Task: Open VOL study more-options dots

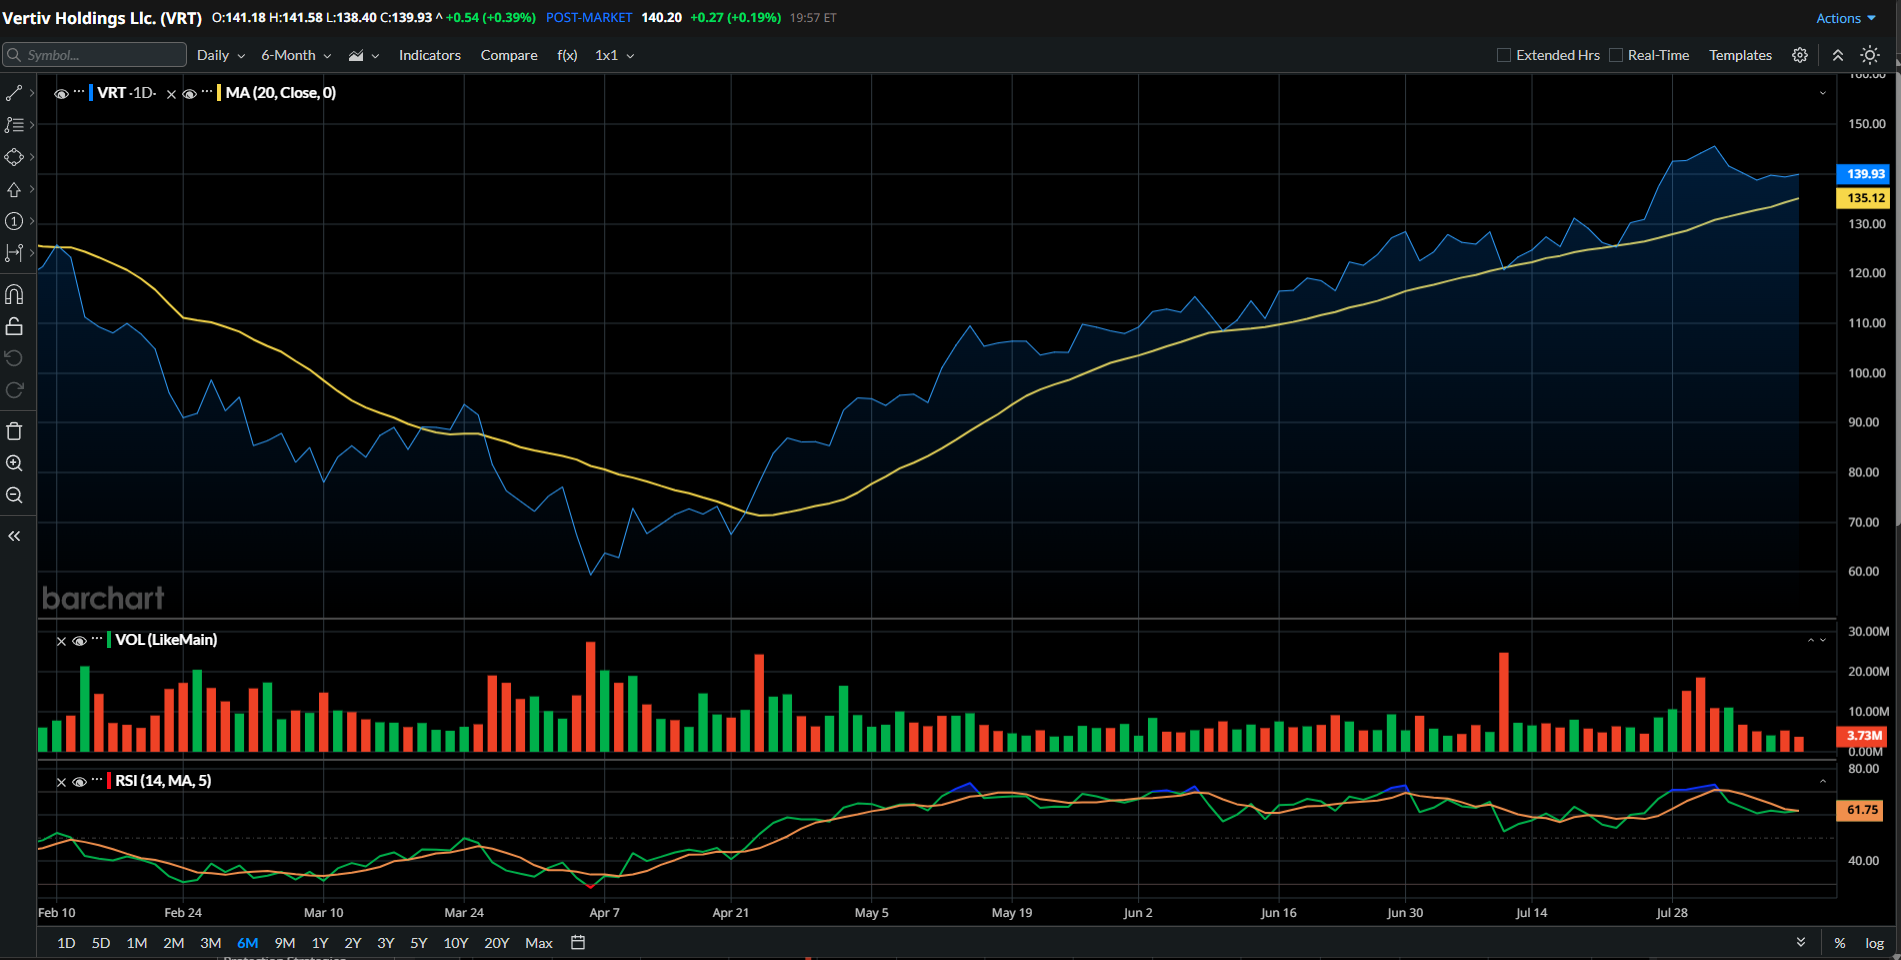Action: coord(97,639)
